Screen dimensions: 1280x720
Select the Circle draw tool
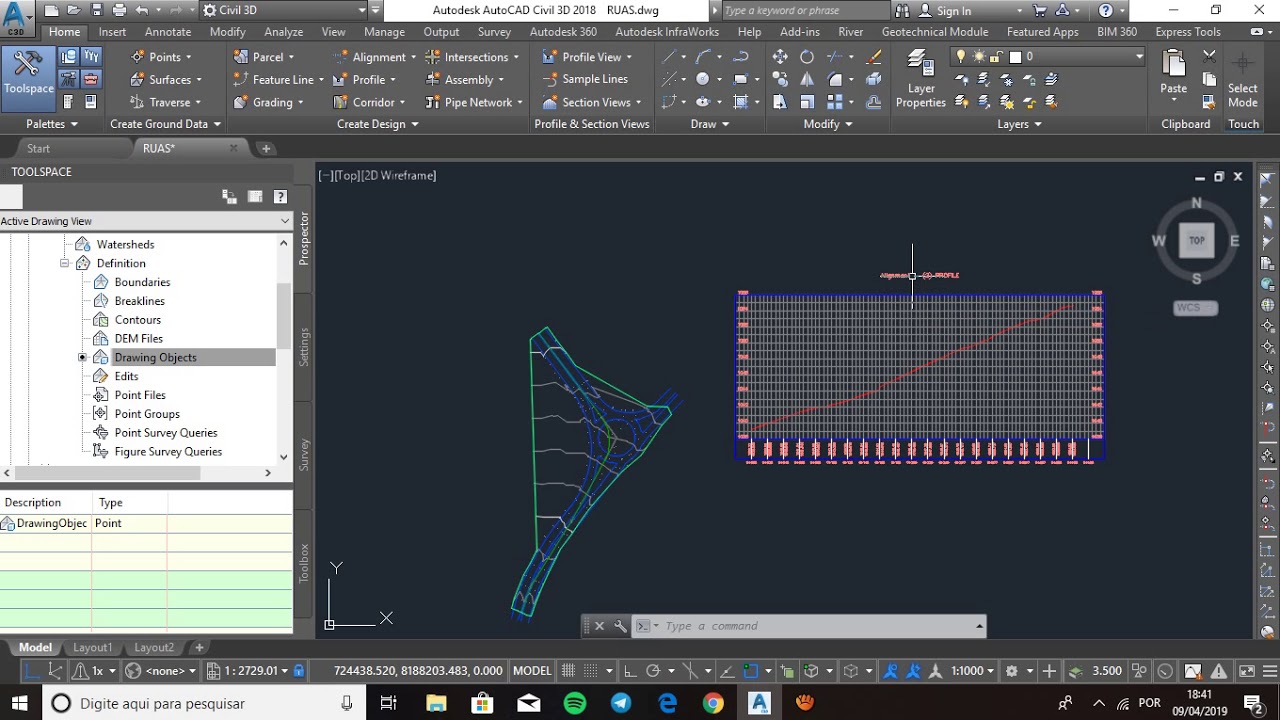click(703, 79)
